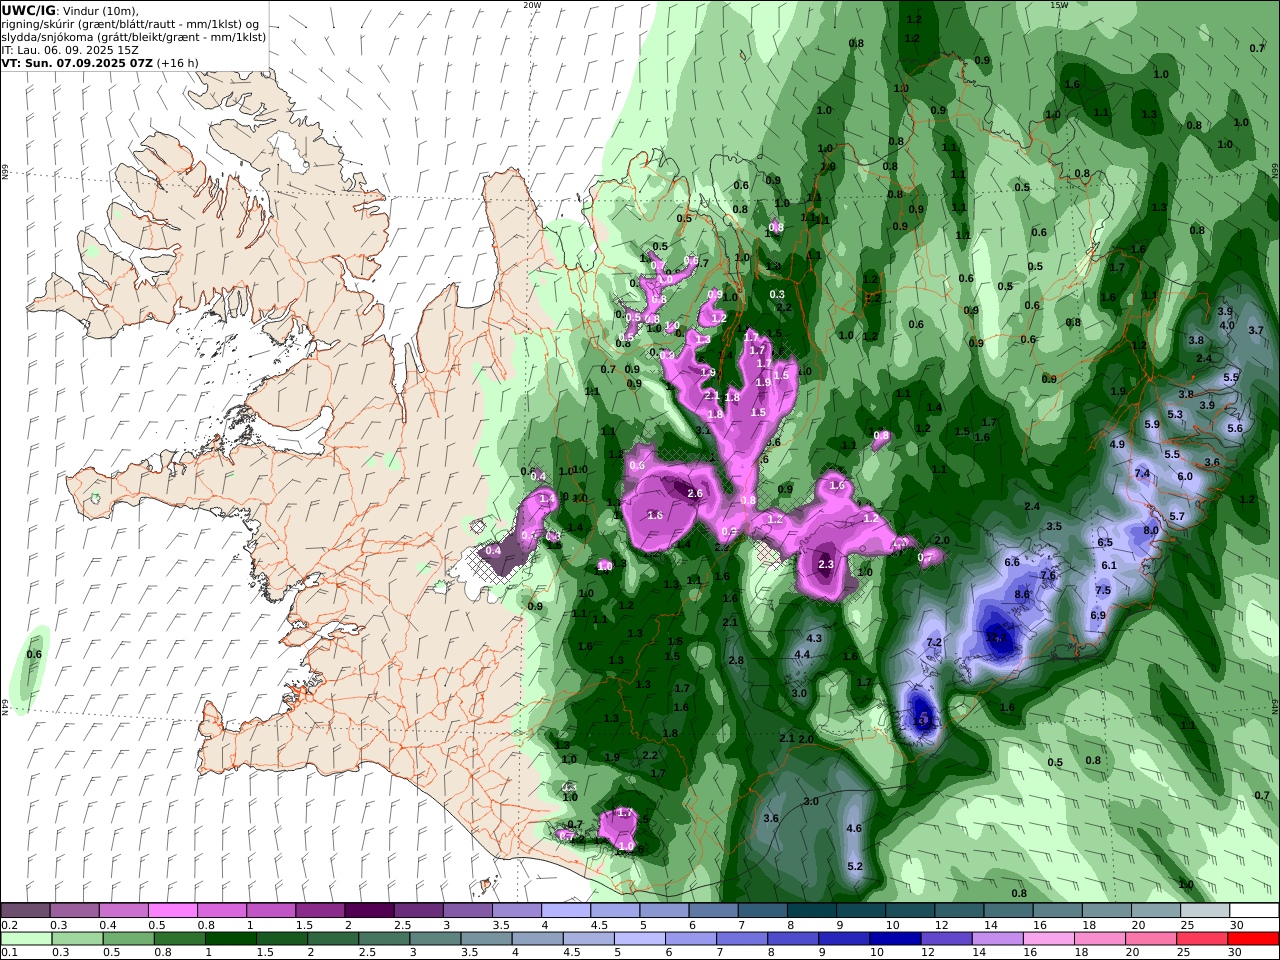The width and height of the screenshot is (1280, 960).
Task: Click the '5.3' precipitation value
Action: pos(1175,414)
